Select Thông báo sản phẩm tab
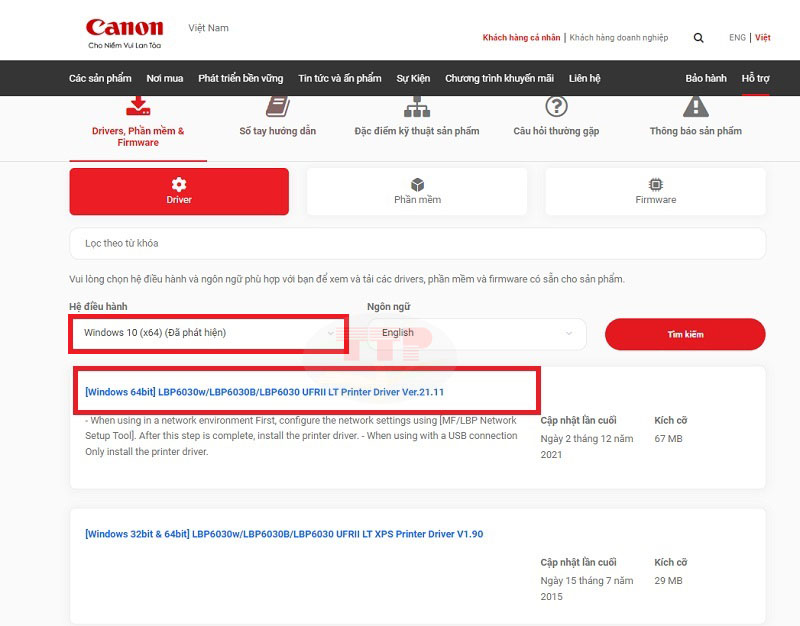This screenshot has height=626, width=800. pos(695,131)
